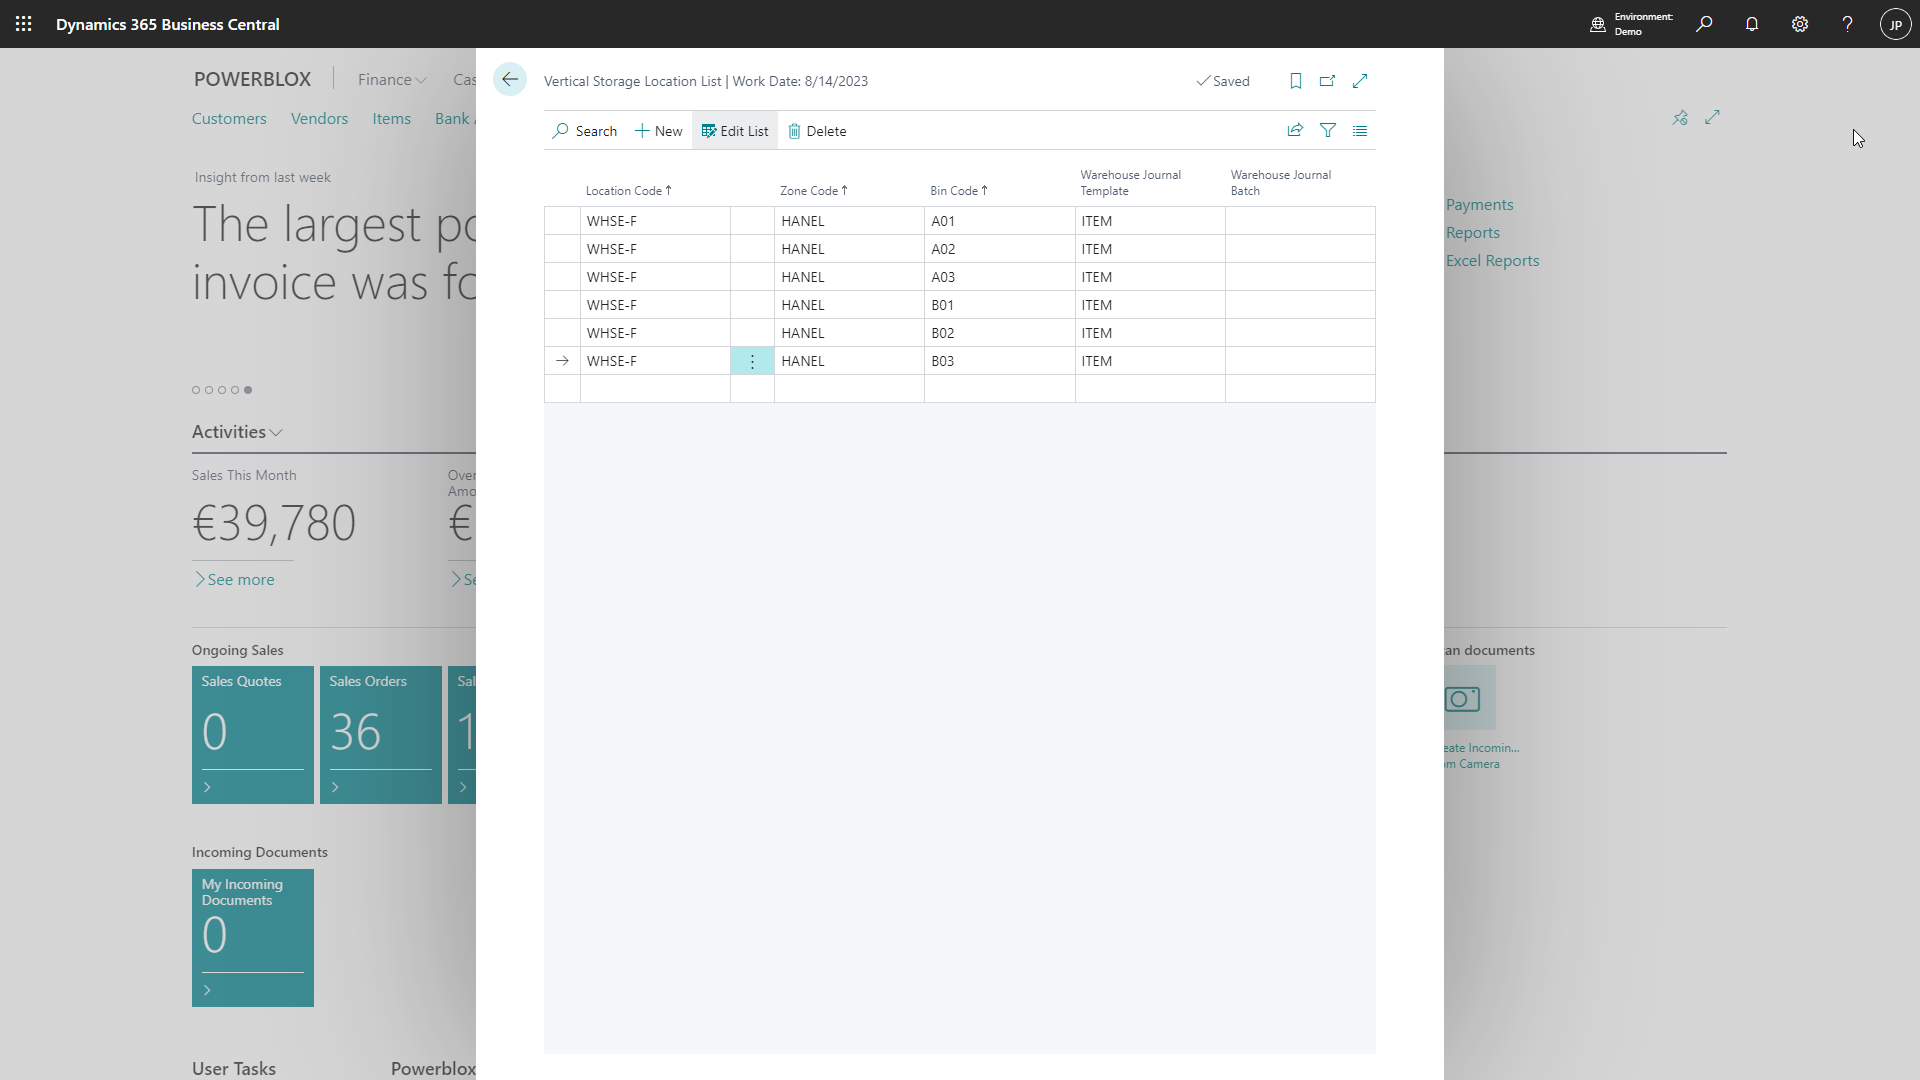Expand the Finance menu on the Role Center
The image size is (1920, 1080).
(x=392, y=80)
